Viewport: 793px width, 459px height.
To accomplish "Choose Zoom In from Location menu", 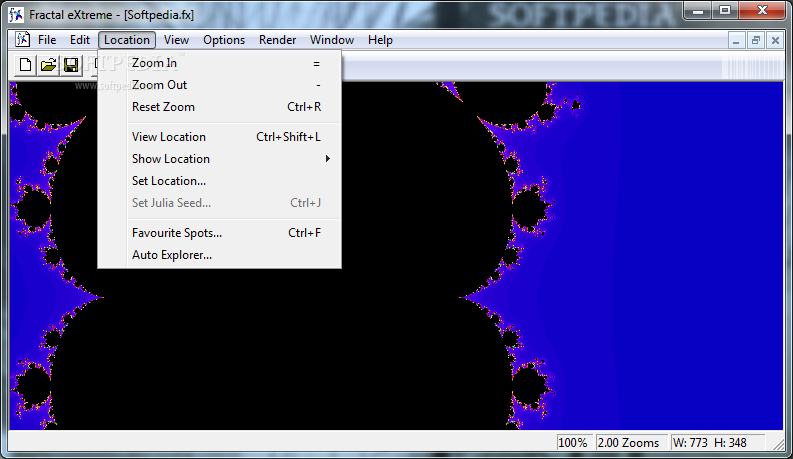I will 219,63.
